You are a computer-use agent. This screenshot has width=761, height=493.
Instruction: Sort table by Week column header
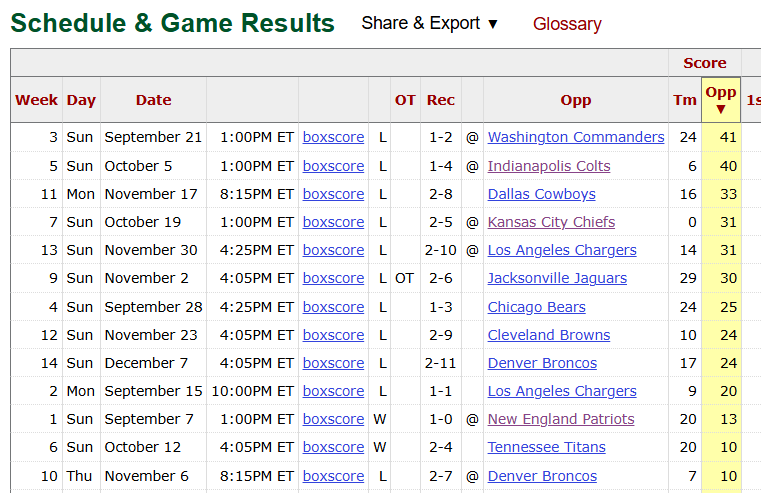click(x=37, y=100)
